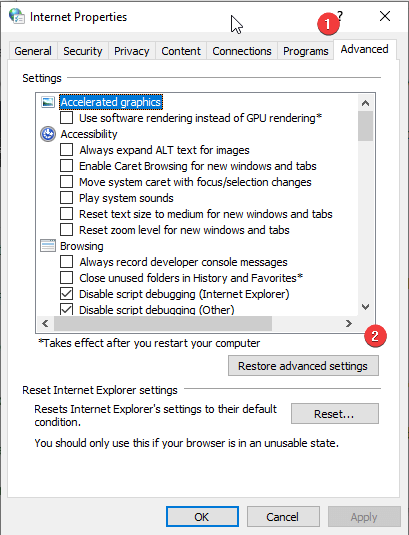Click the settings list scroll up arrow
409x535 pixels.
pyautogui.click(x=365, y=103)
